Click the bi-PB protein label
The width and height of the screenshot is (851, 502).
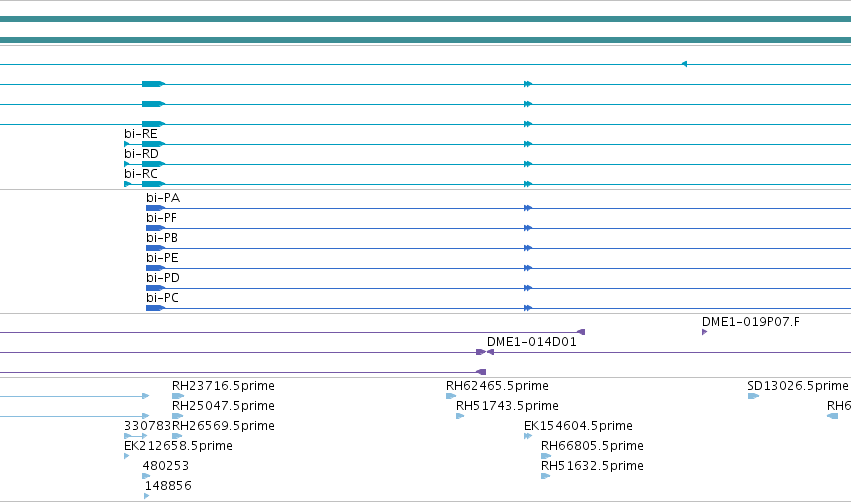click(x=162, y=238)
